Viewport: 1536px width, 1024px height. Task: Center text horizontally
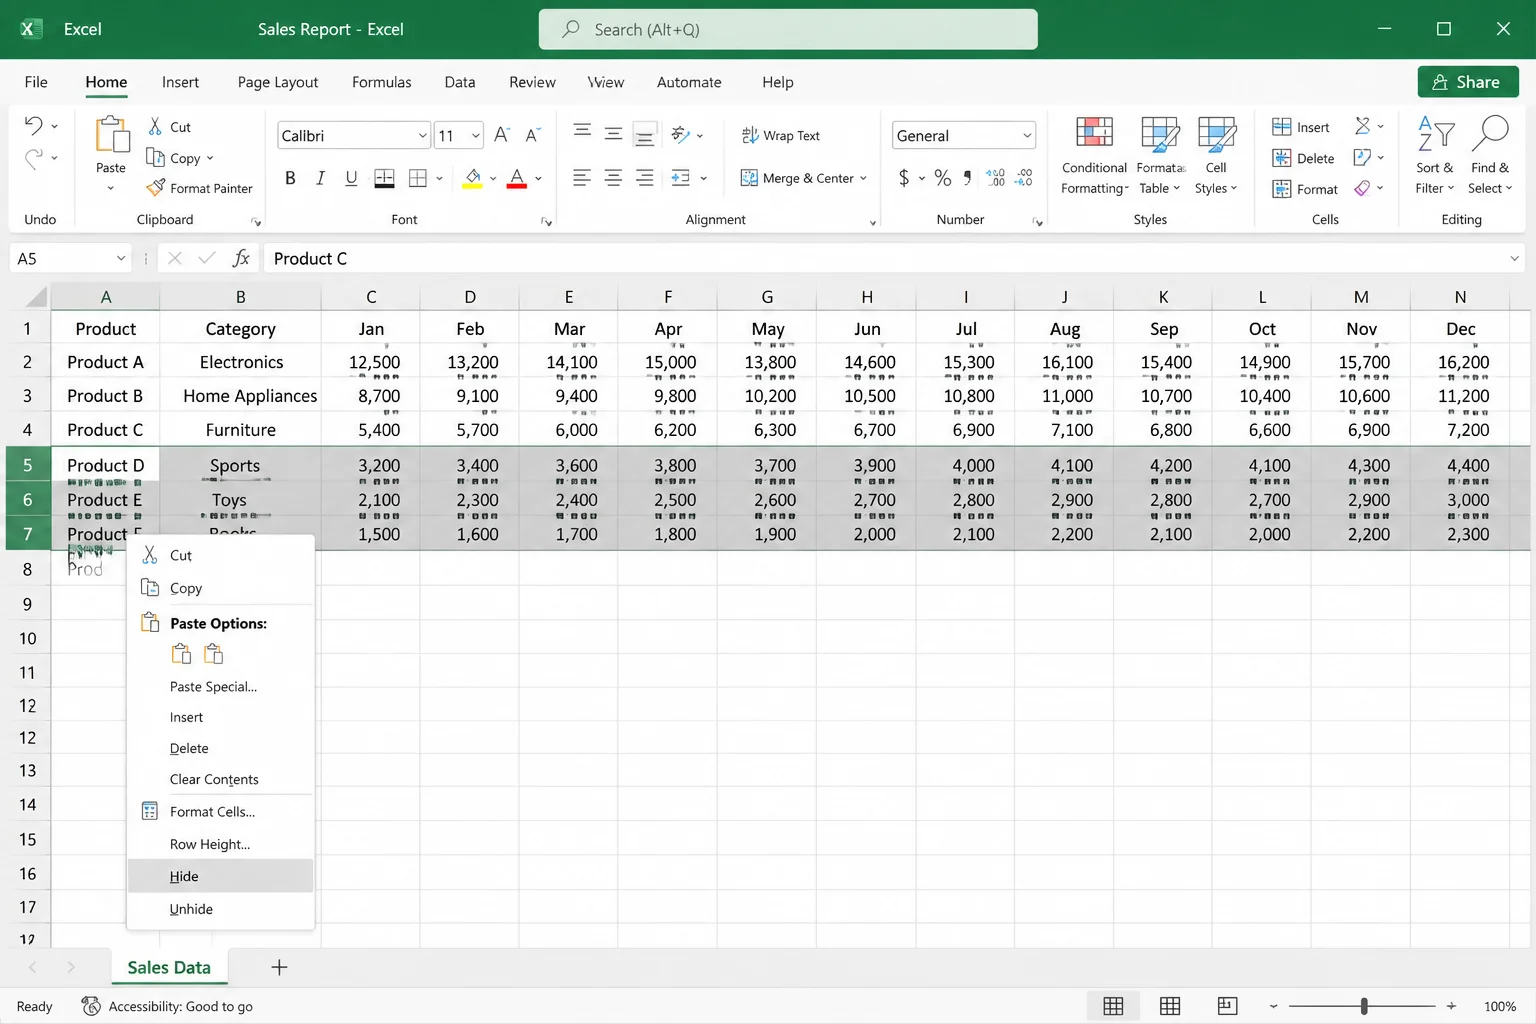(x=613, y=178)
